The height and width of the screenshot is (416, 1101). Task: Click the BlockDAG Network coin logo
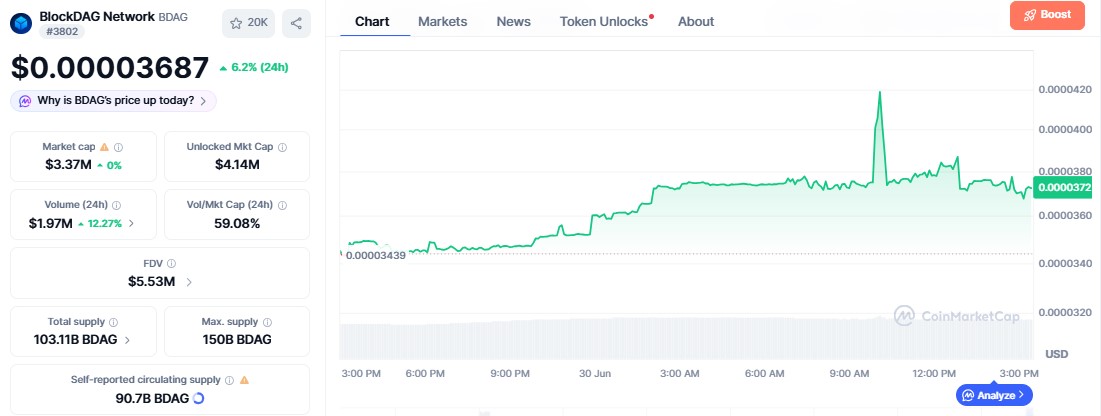21,23
